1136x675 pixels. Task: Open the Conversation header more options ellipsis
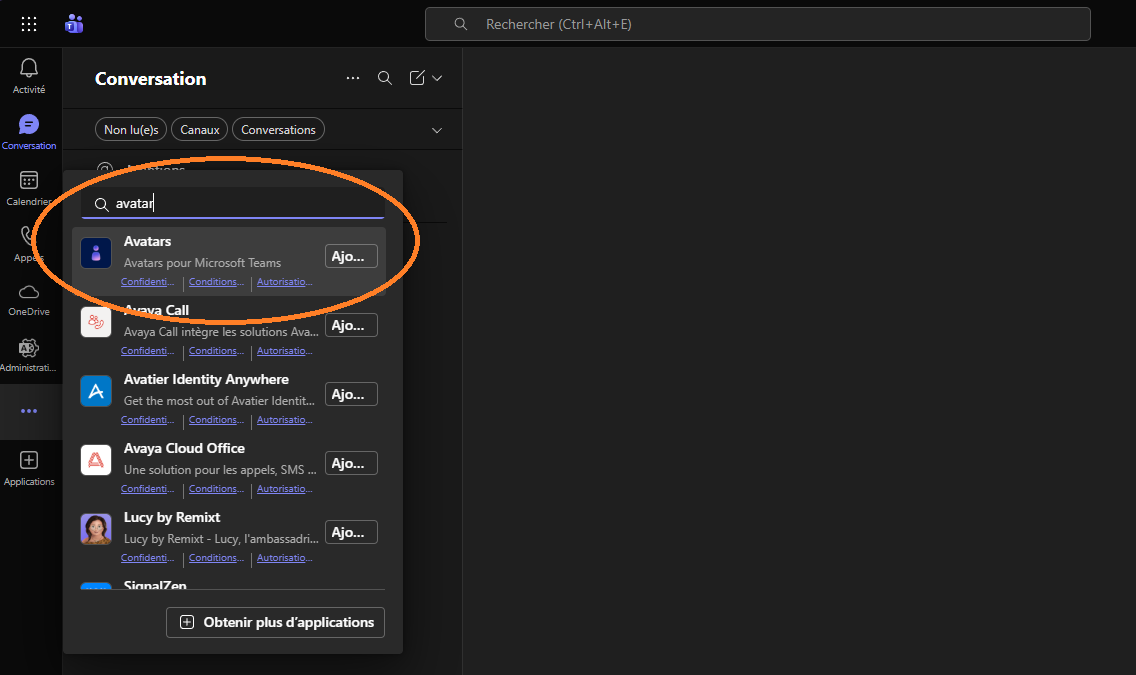(352, 78)
